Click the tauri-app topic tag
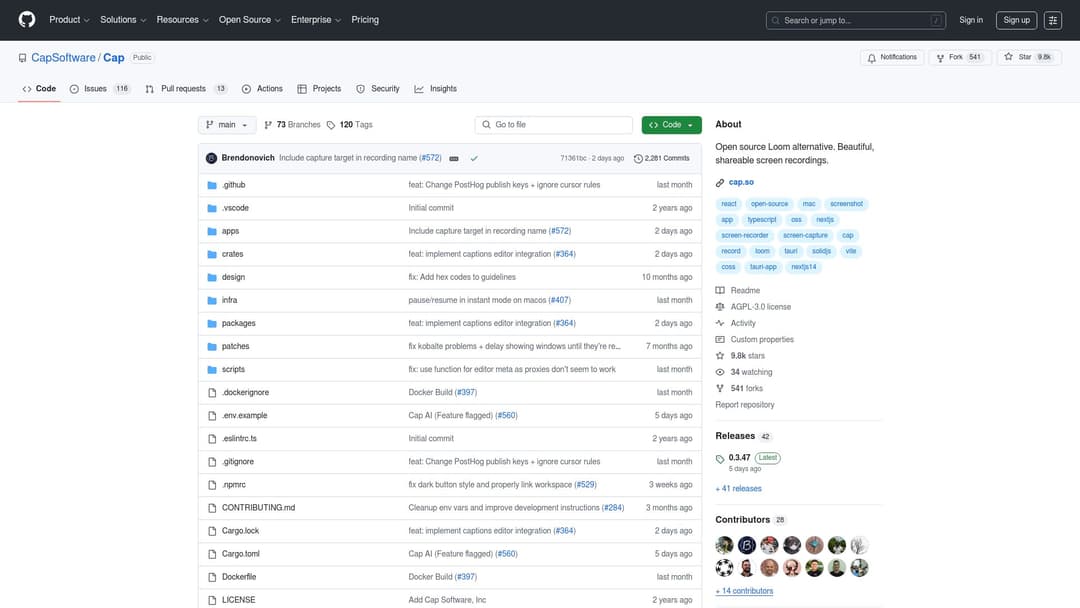1080x608 pixels. click(763, 267)
